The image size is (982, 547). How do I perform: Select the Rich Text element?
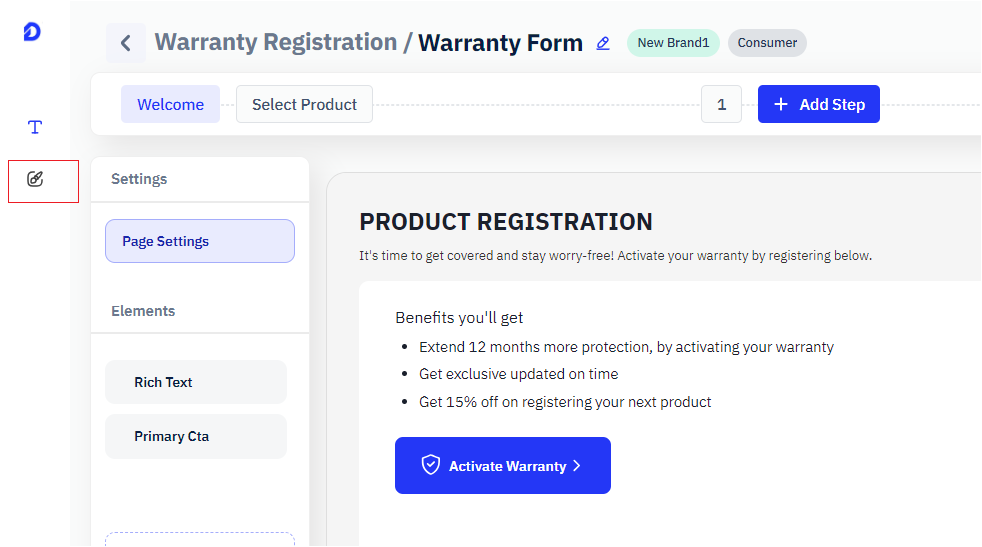pos(196,382)
